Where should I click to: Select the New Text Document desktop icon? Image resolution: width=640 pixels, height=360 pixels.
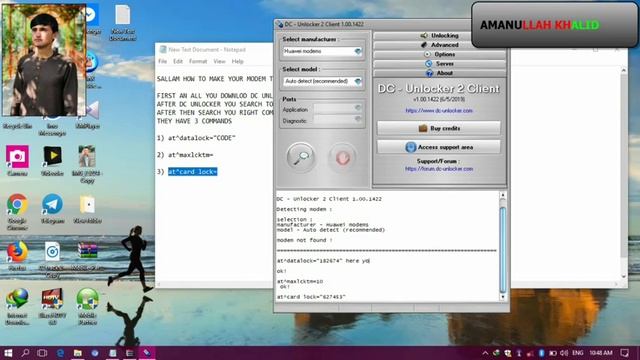122,23
